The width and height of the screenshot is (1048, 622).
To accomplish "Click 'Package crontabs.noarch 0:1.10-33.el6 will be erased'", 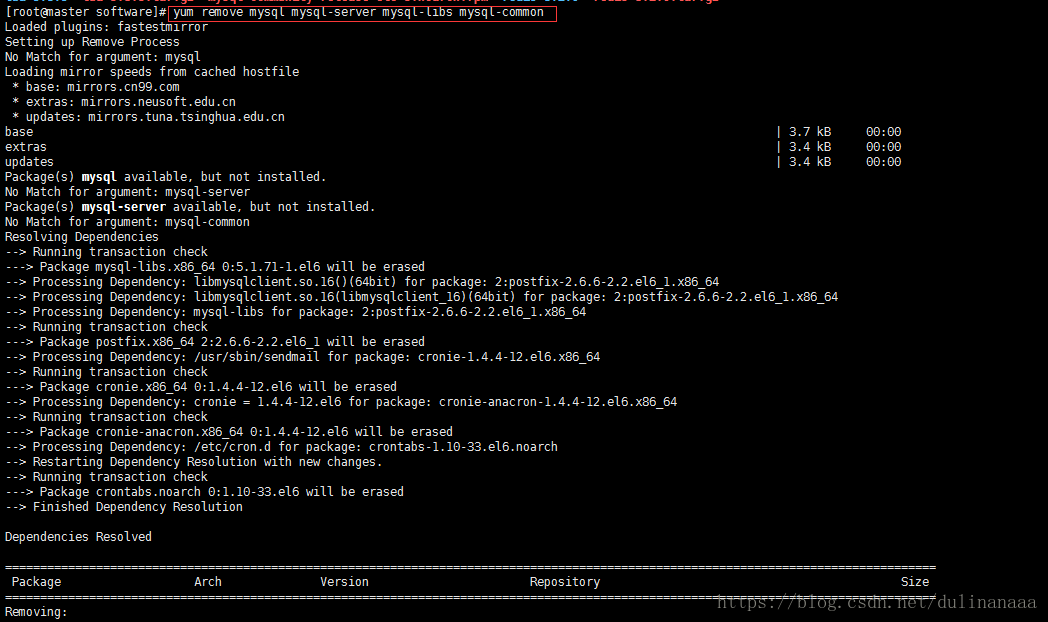I will [204, 492].
